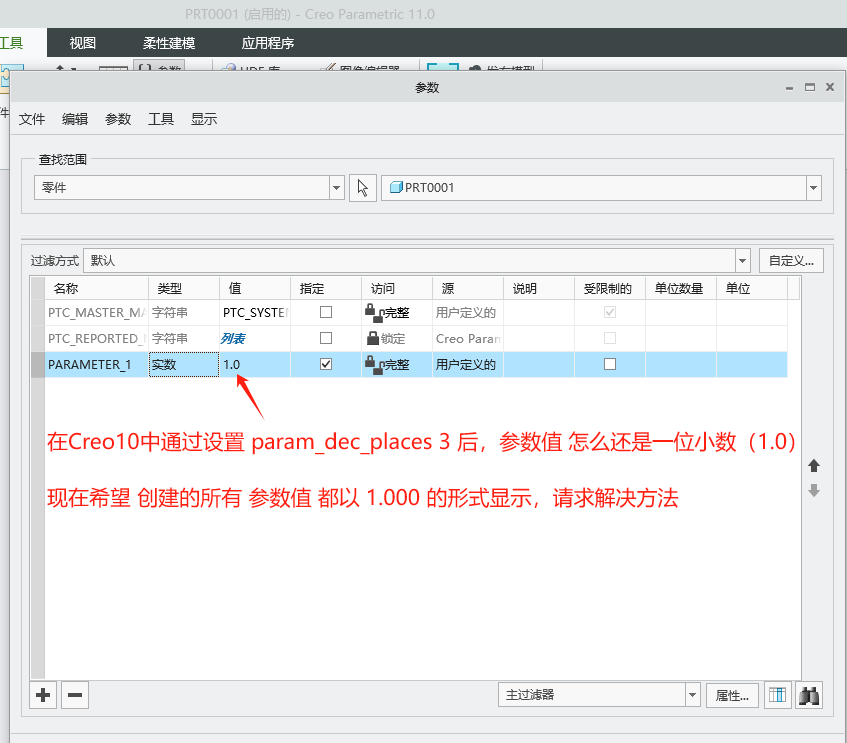Minimize the 参数 dialog window

pyautogui.click(x=789, y=87)
